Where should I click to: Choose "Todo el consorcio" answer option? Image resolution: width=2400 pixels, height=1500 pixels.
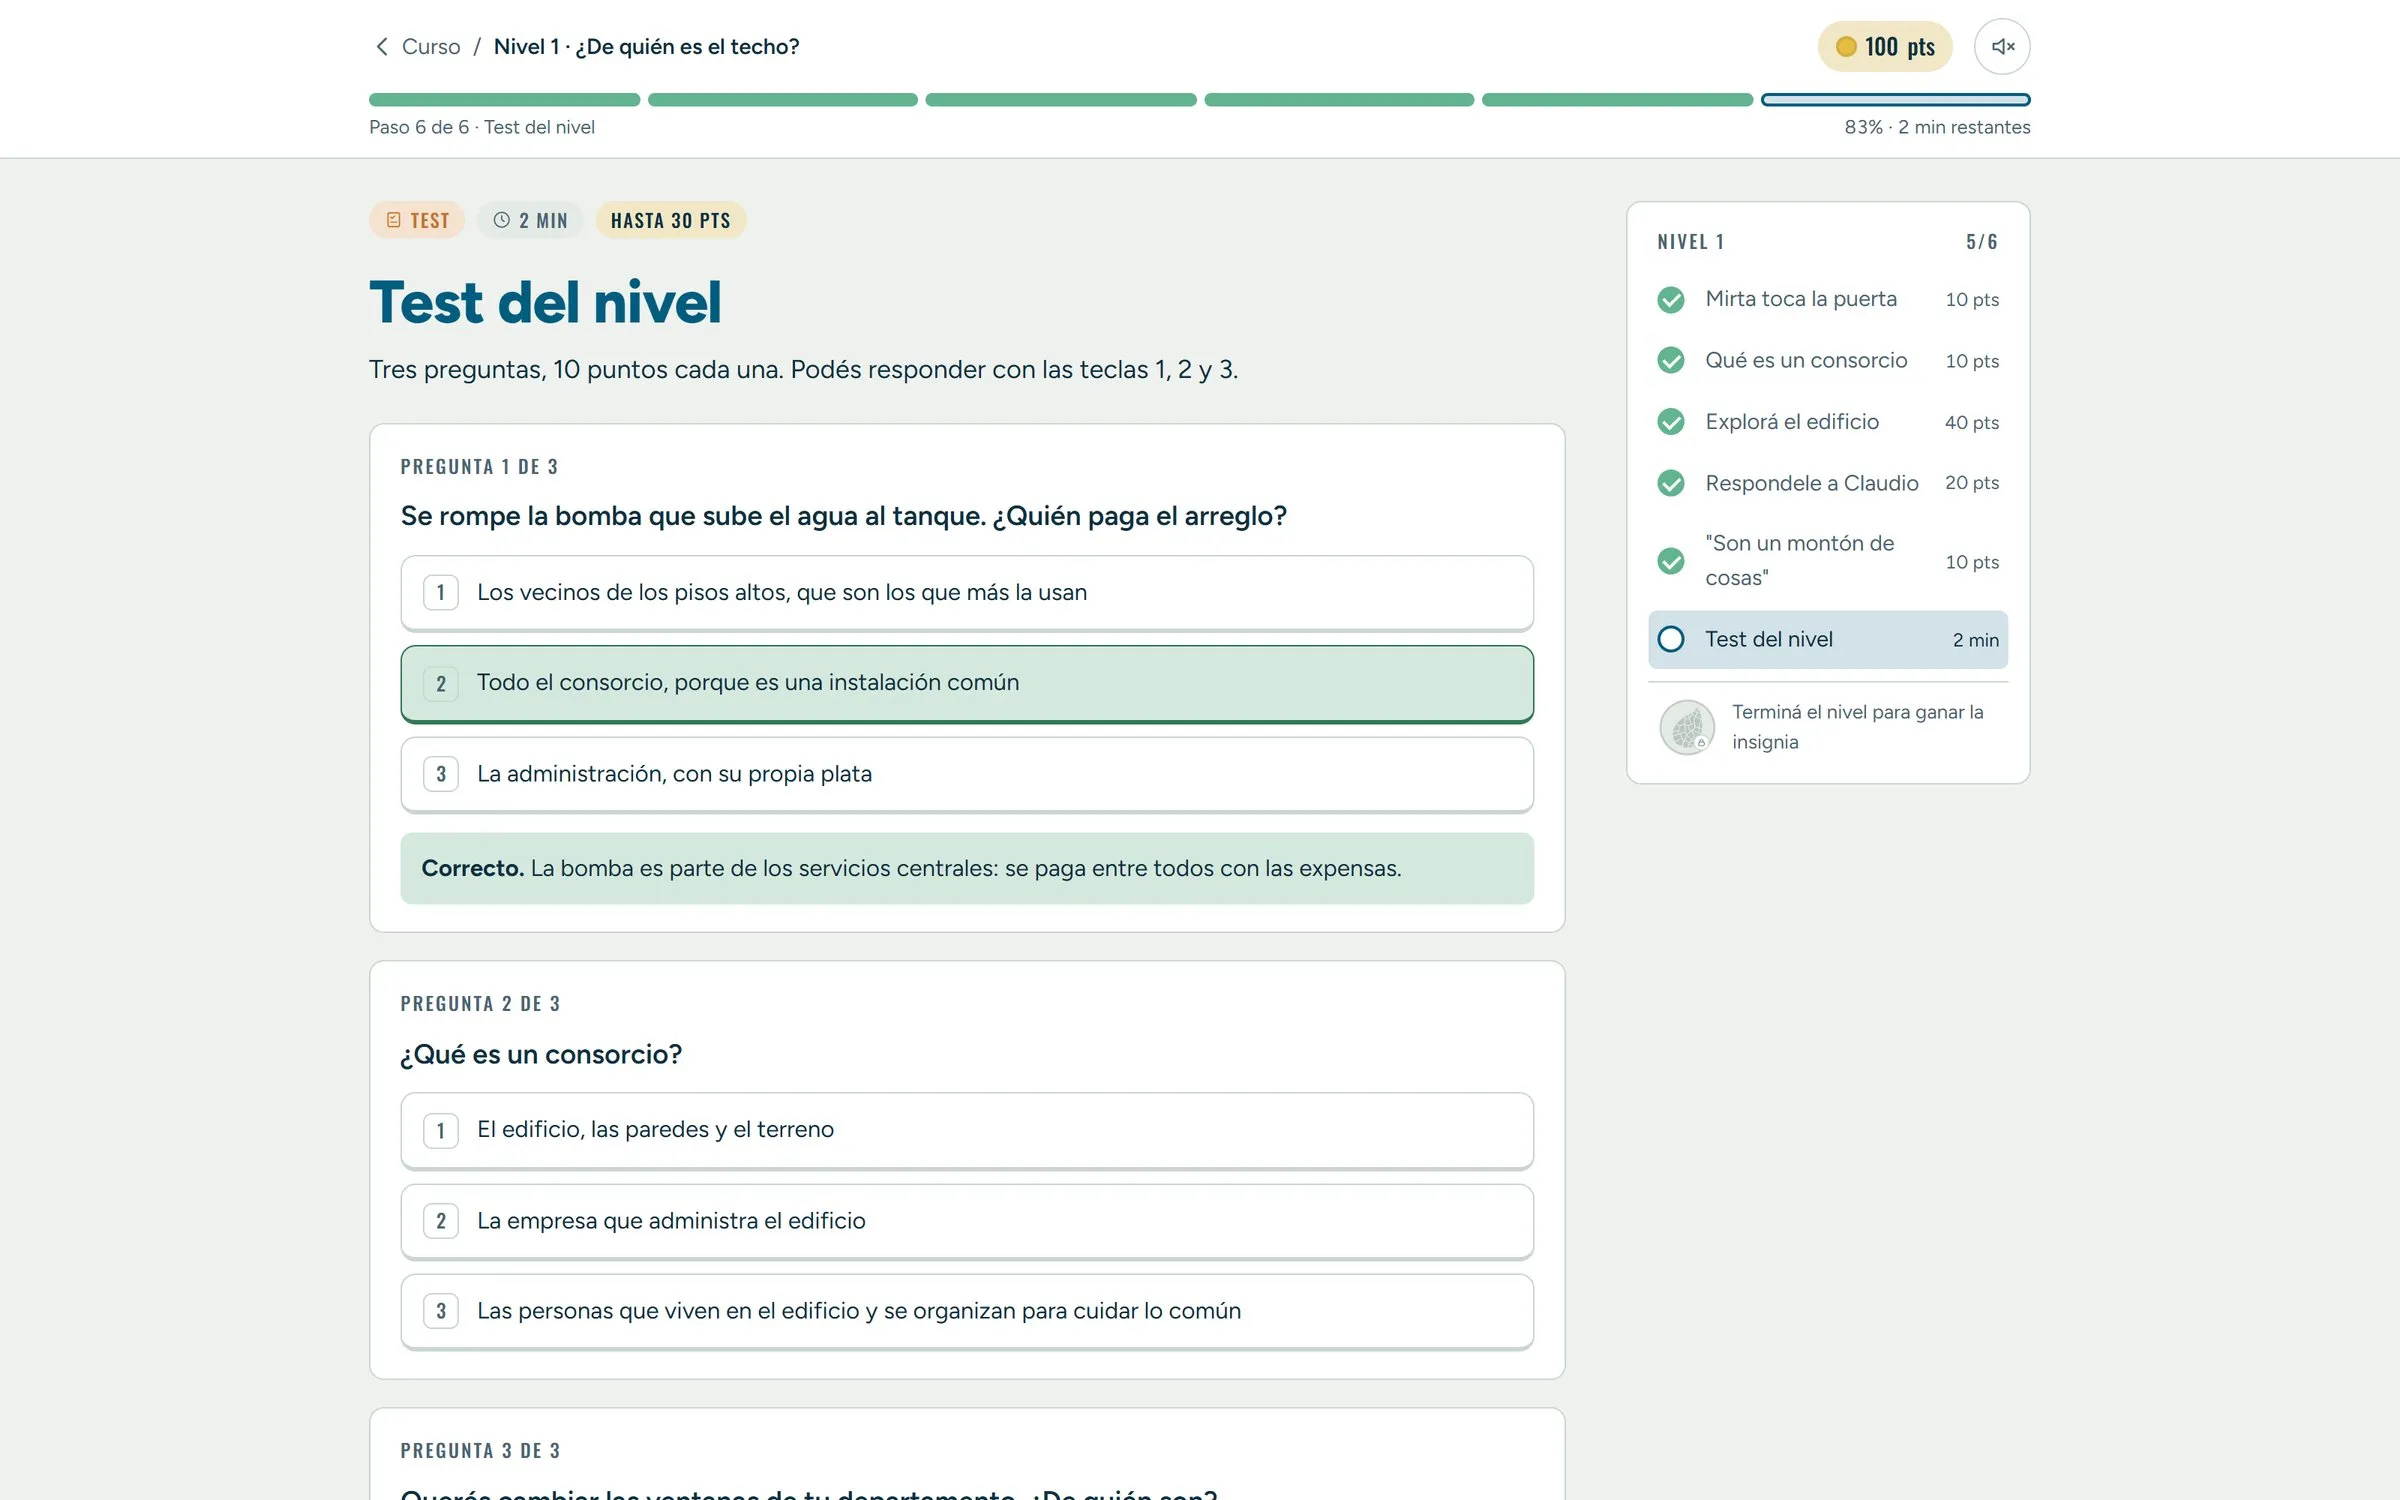click(967, 684)
